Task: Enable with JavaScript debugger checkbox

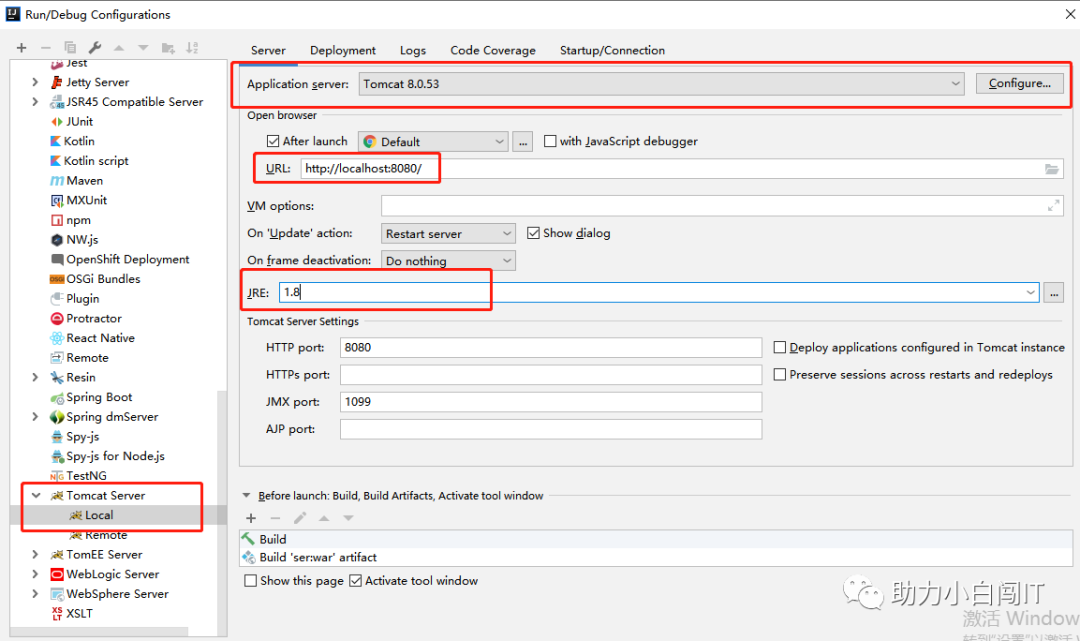Action: [x=550, y=141]
